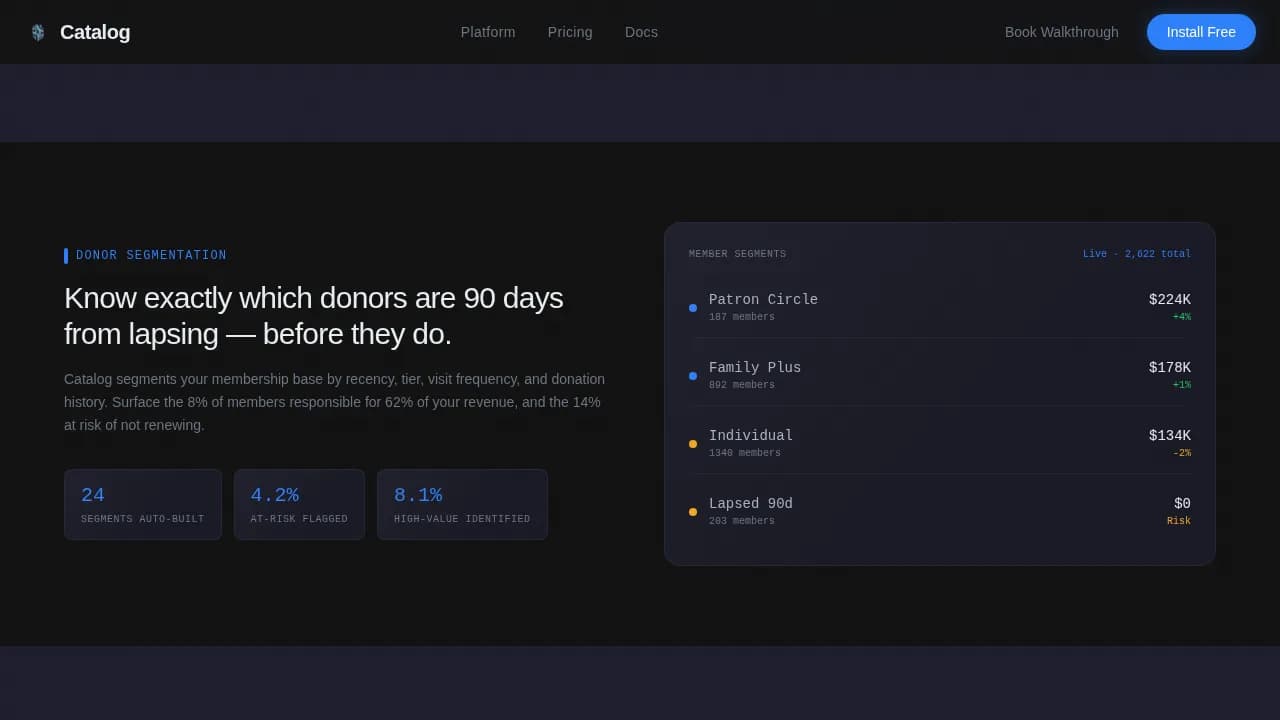
Task: Click the orange dot beside Individual
Action: 693,444
